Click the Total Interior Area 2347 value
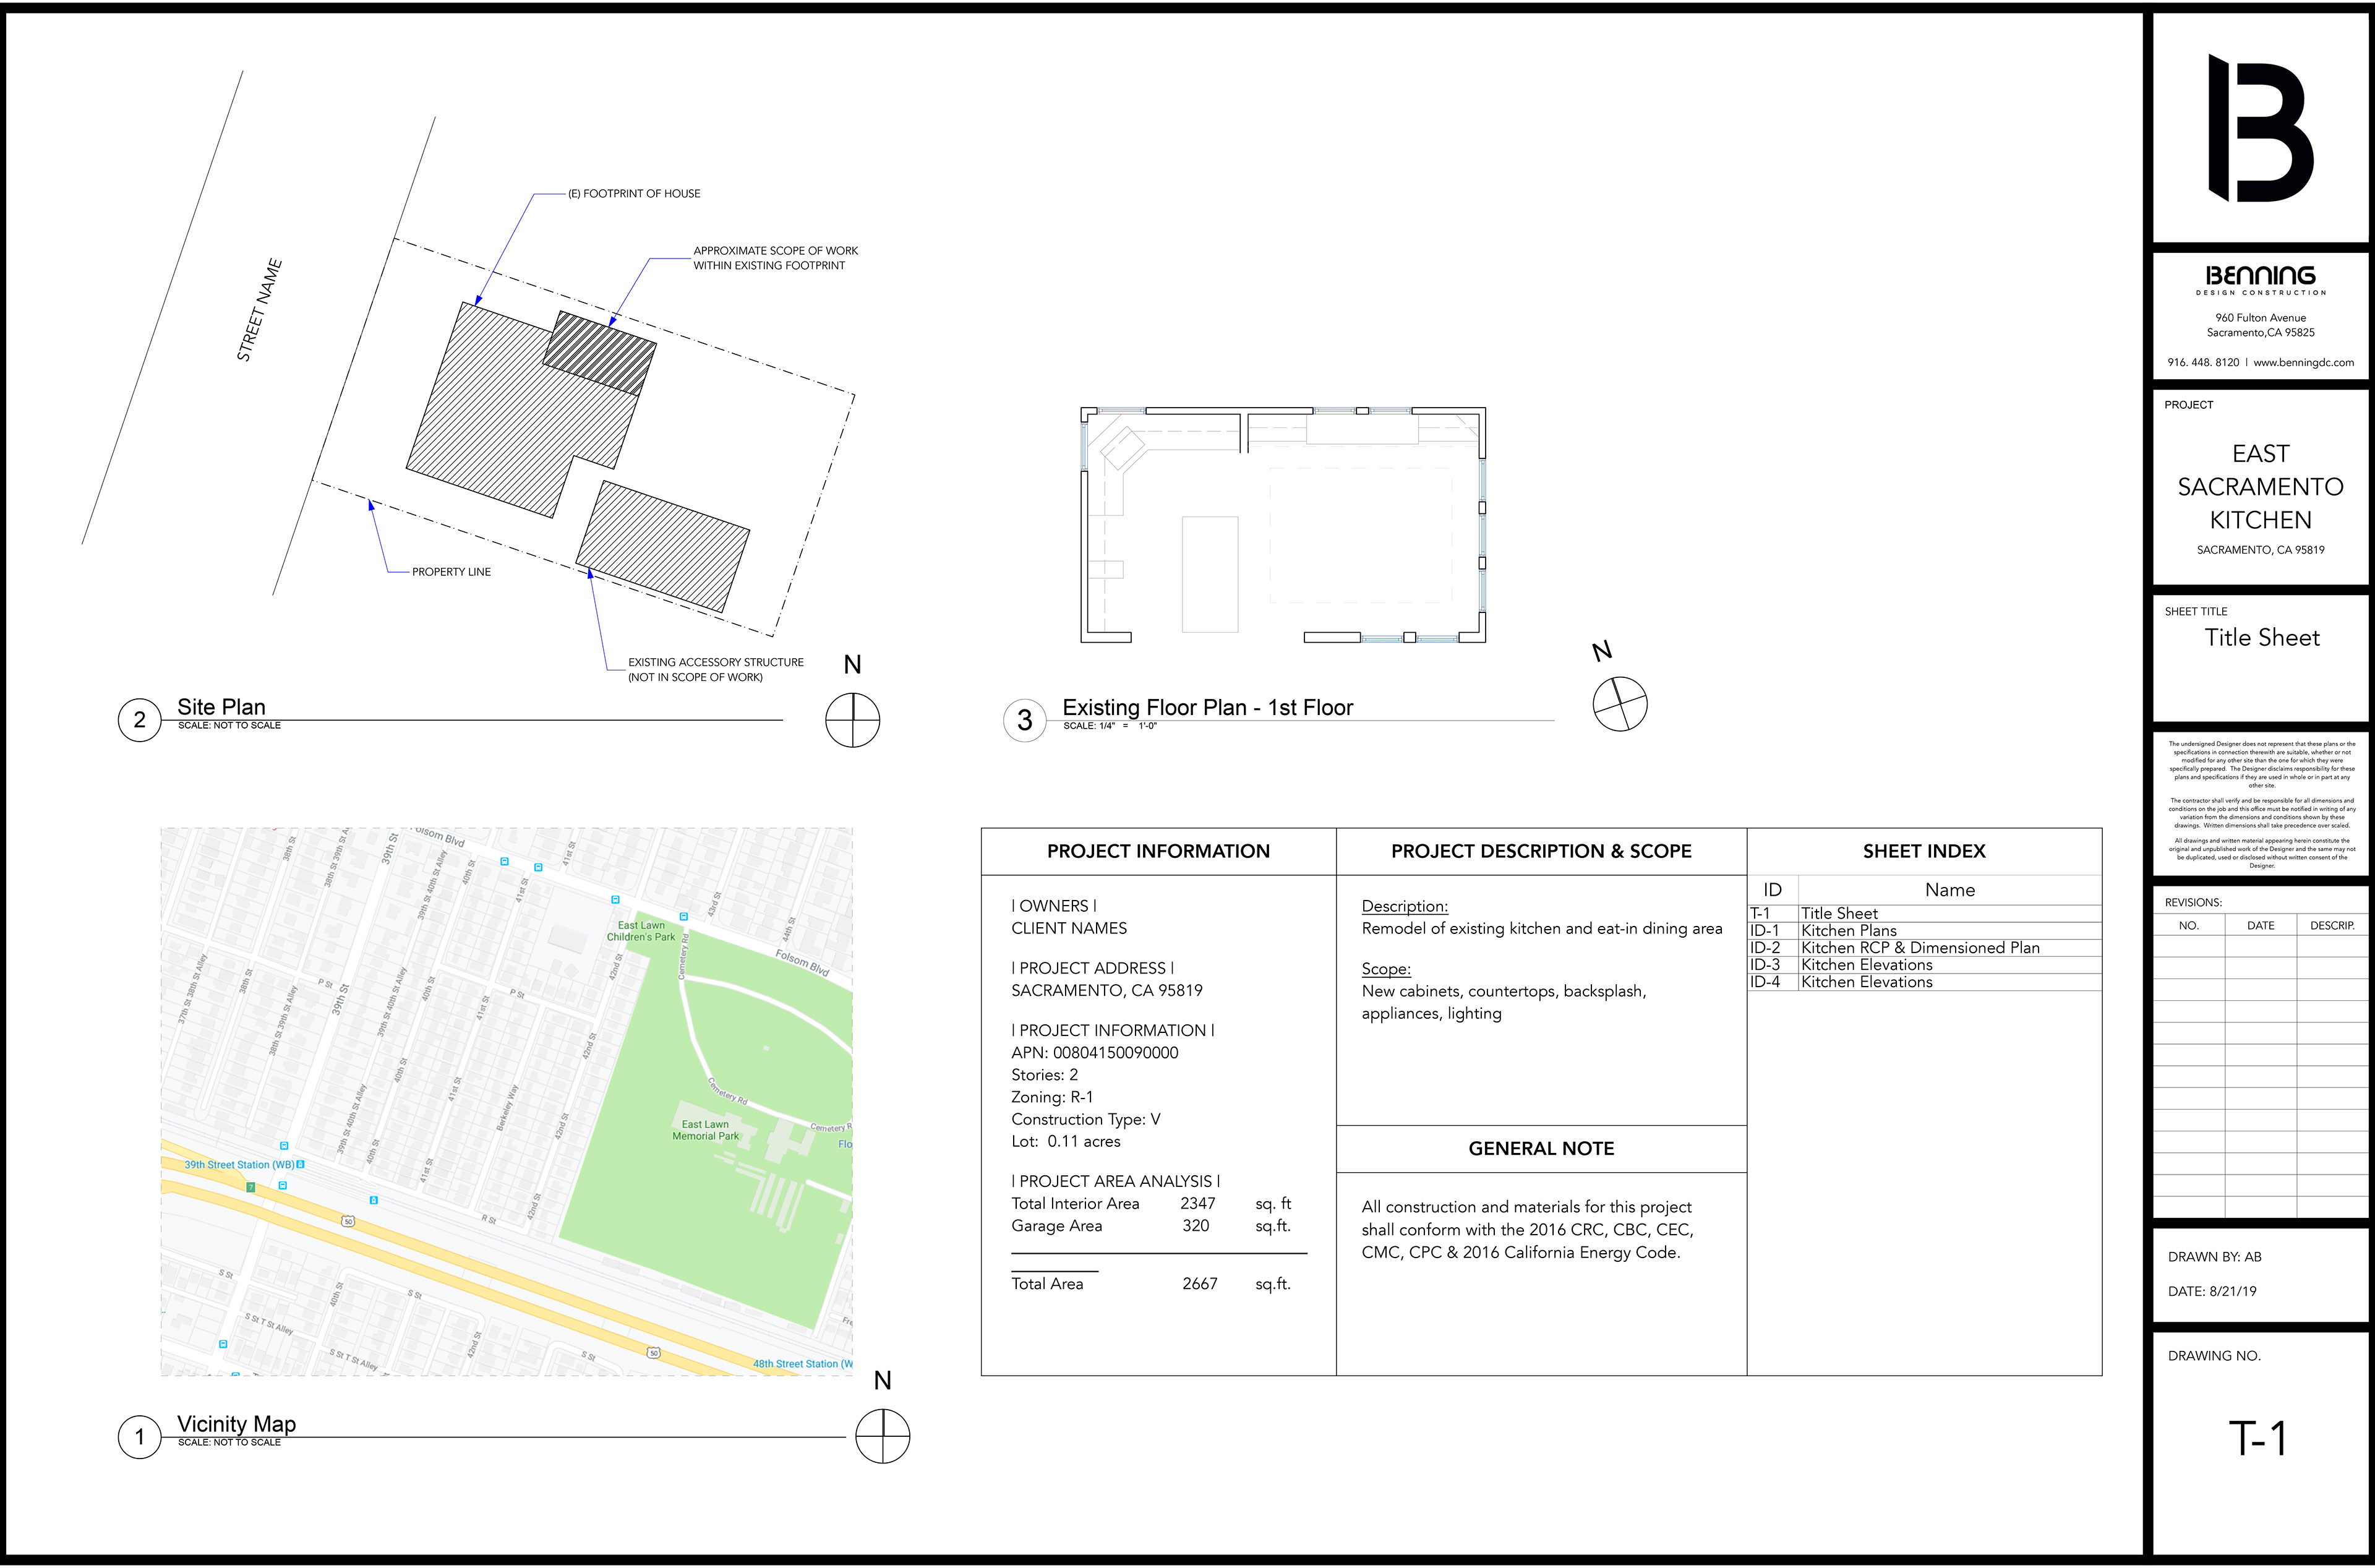Screen dimensions: 2375x1568 coord(1197,1203)
